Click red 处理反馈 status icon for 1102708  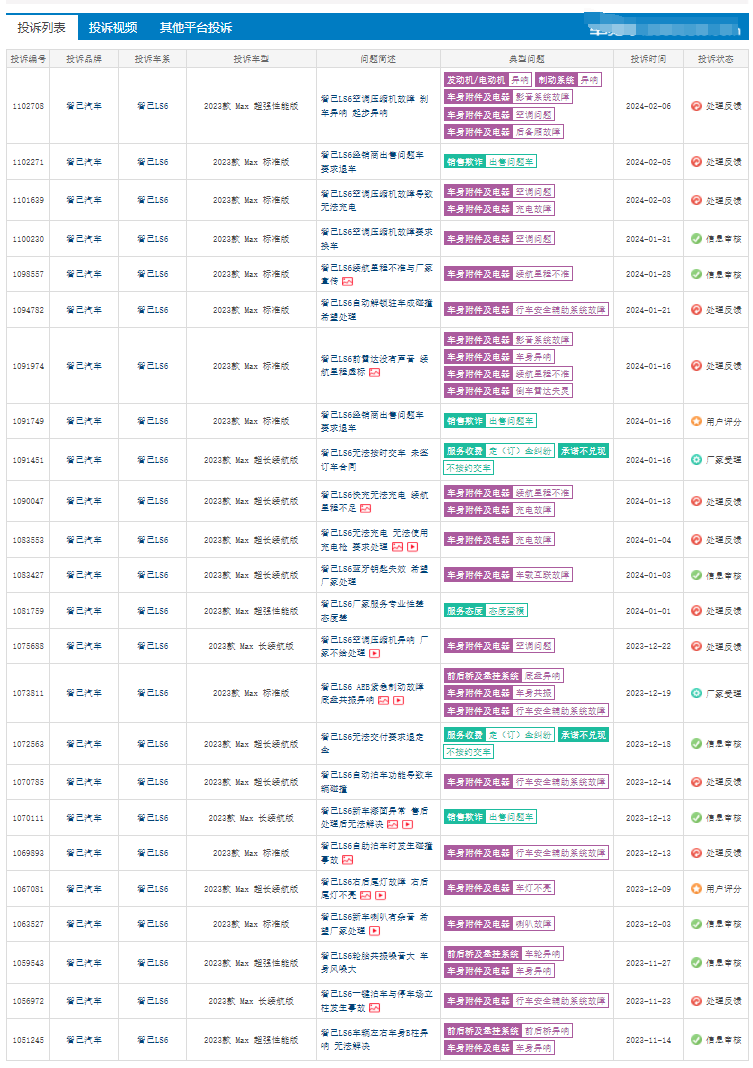[696, 106]
